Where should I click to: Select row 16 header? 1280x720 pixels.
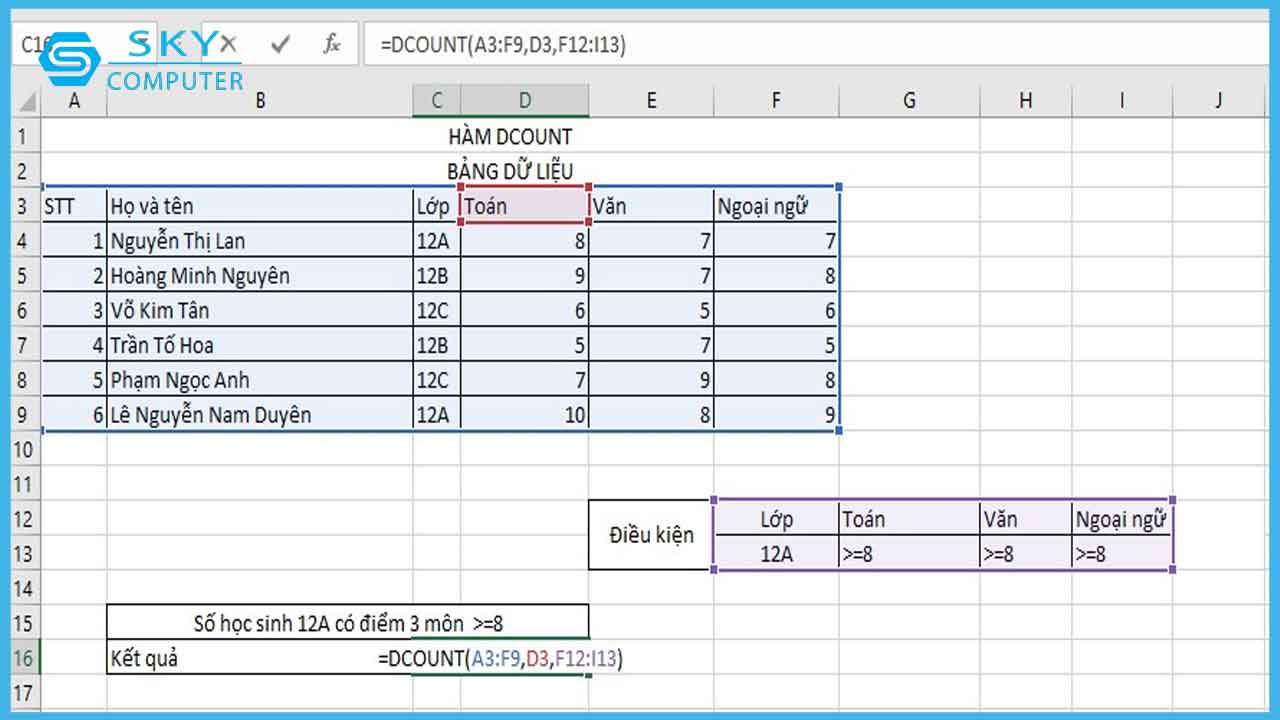point(27,658)
